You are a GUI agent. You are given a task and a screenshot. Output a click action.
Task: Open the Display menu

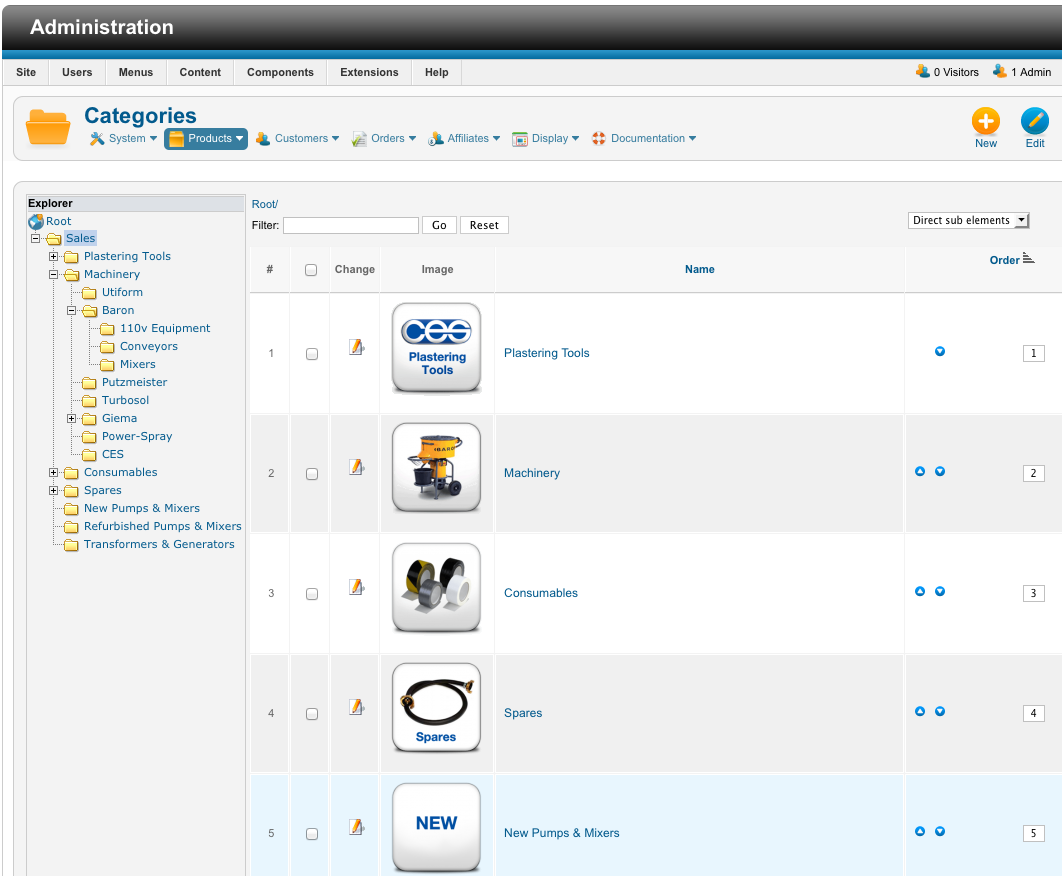[x=546, y=138]
